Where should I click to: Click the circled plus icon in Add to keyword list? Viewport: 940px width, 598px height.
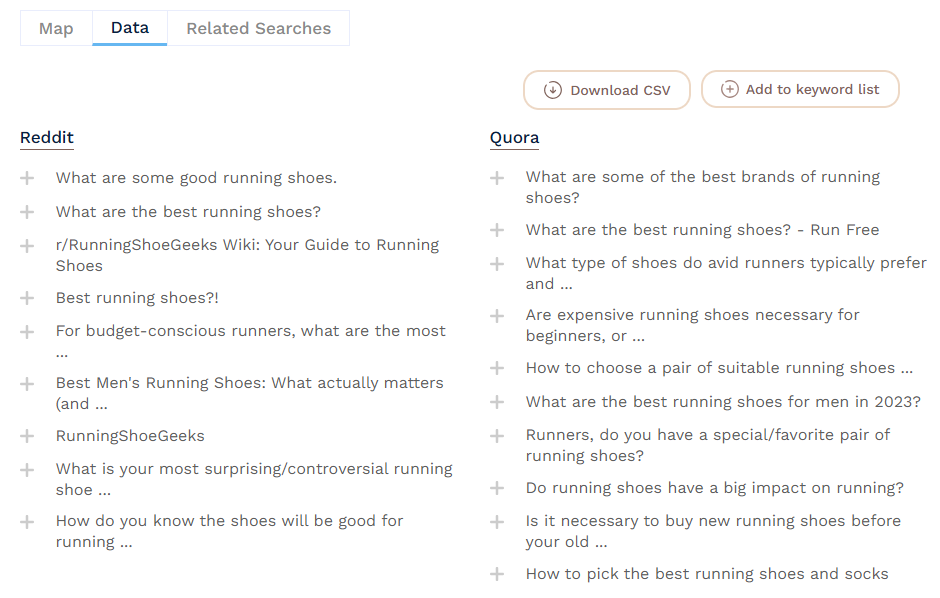click(730, 89)
